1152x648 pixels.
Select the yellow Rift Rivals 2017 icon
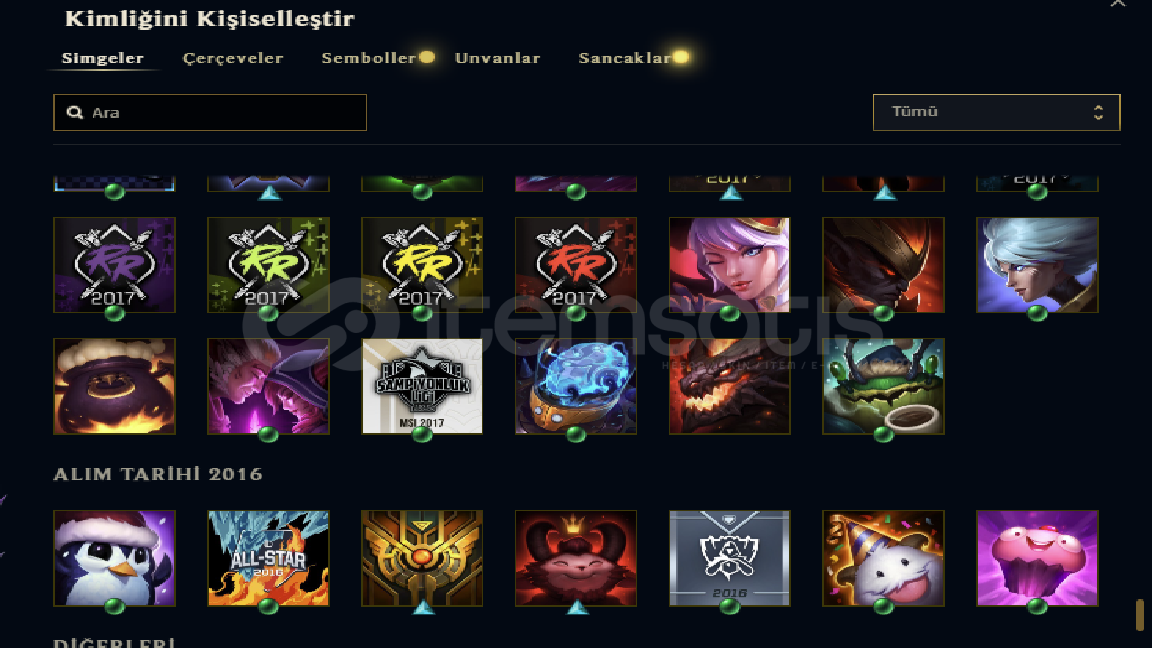[x=422, y=264]
